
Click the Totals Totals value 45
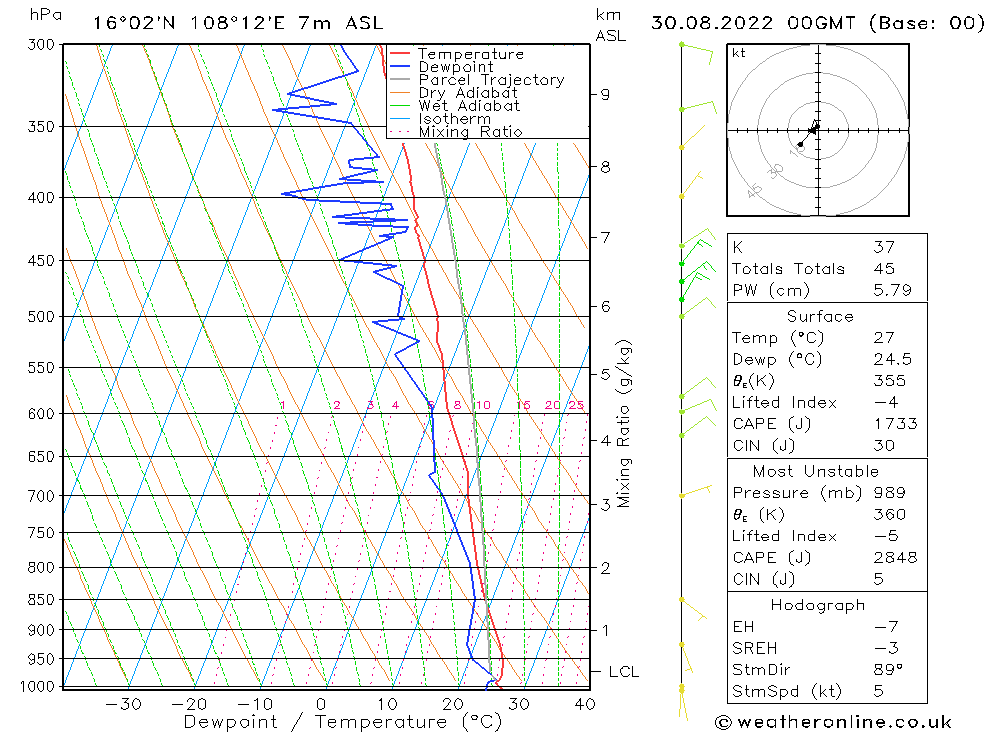coord(884,269)
